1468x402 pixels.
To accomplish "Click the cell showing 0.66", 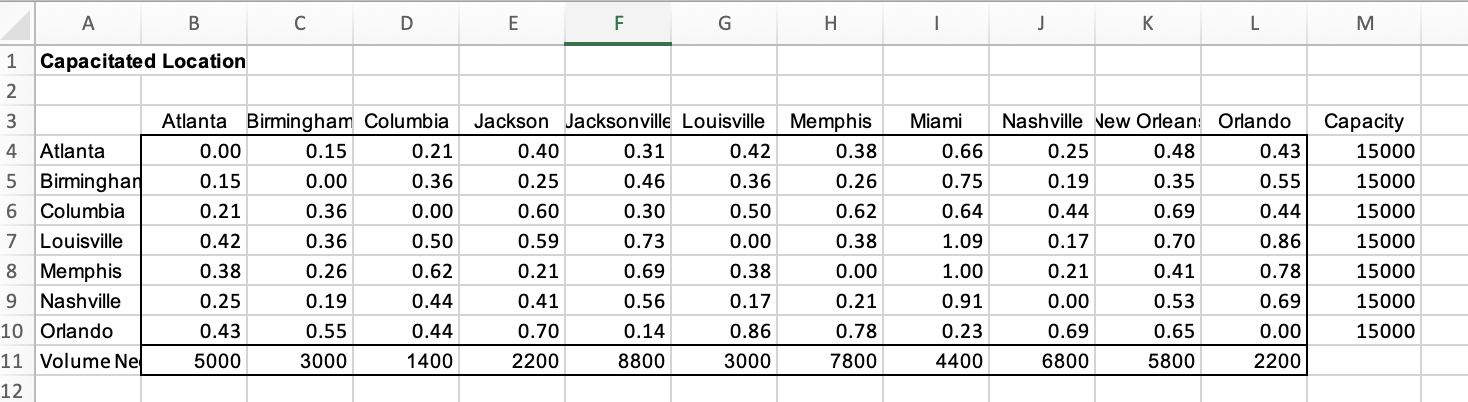I will click(x=936, y=152).
